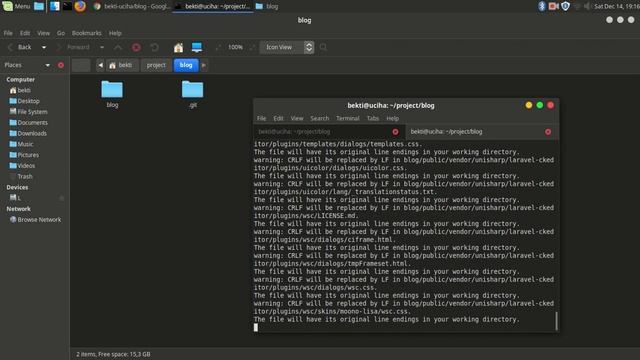Image resolution: width=640 pixels, height=360 pixels.
Task: Open Computer via the toolbar monitor icon
Action: [x=197, y=47]
